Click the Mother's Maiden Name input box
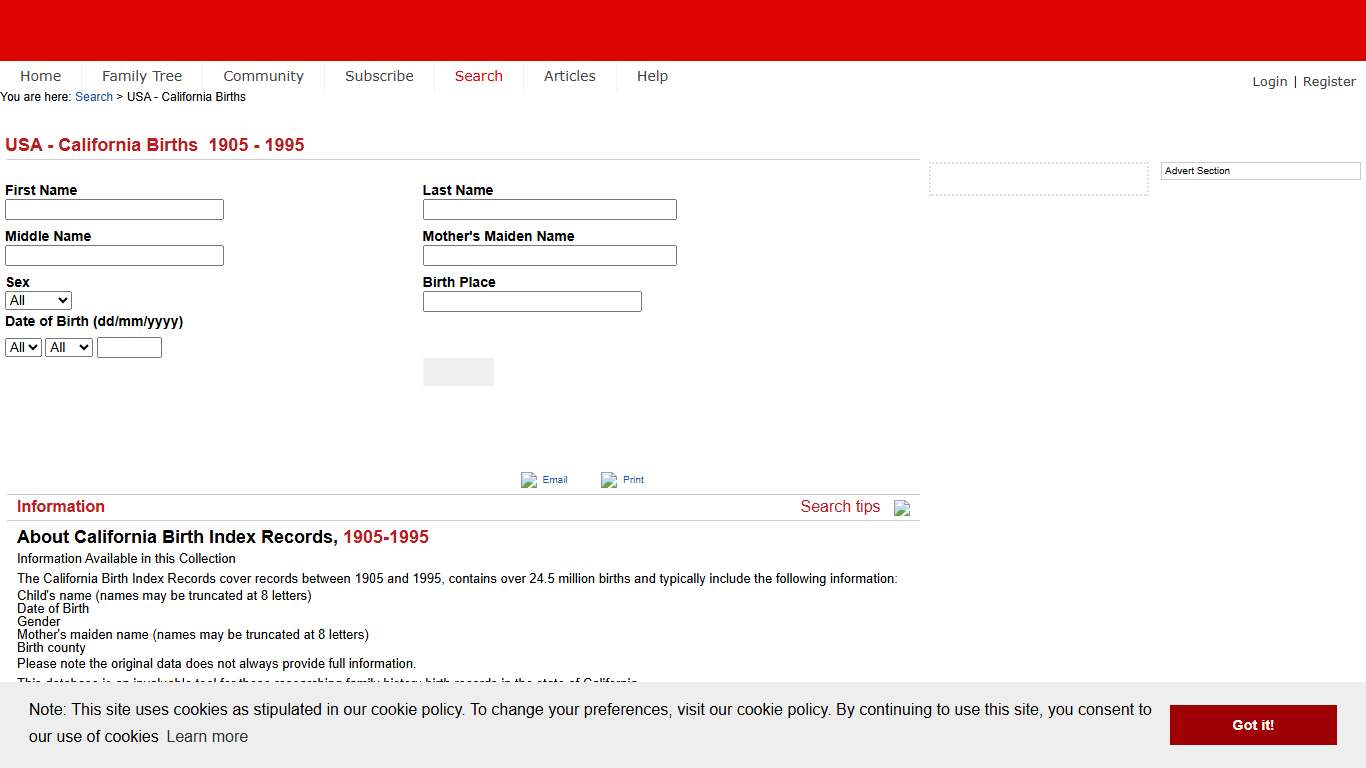 coord(549,255)
